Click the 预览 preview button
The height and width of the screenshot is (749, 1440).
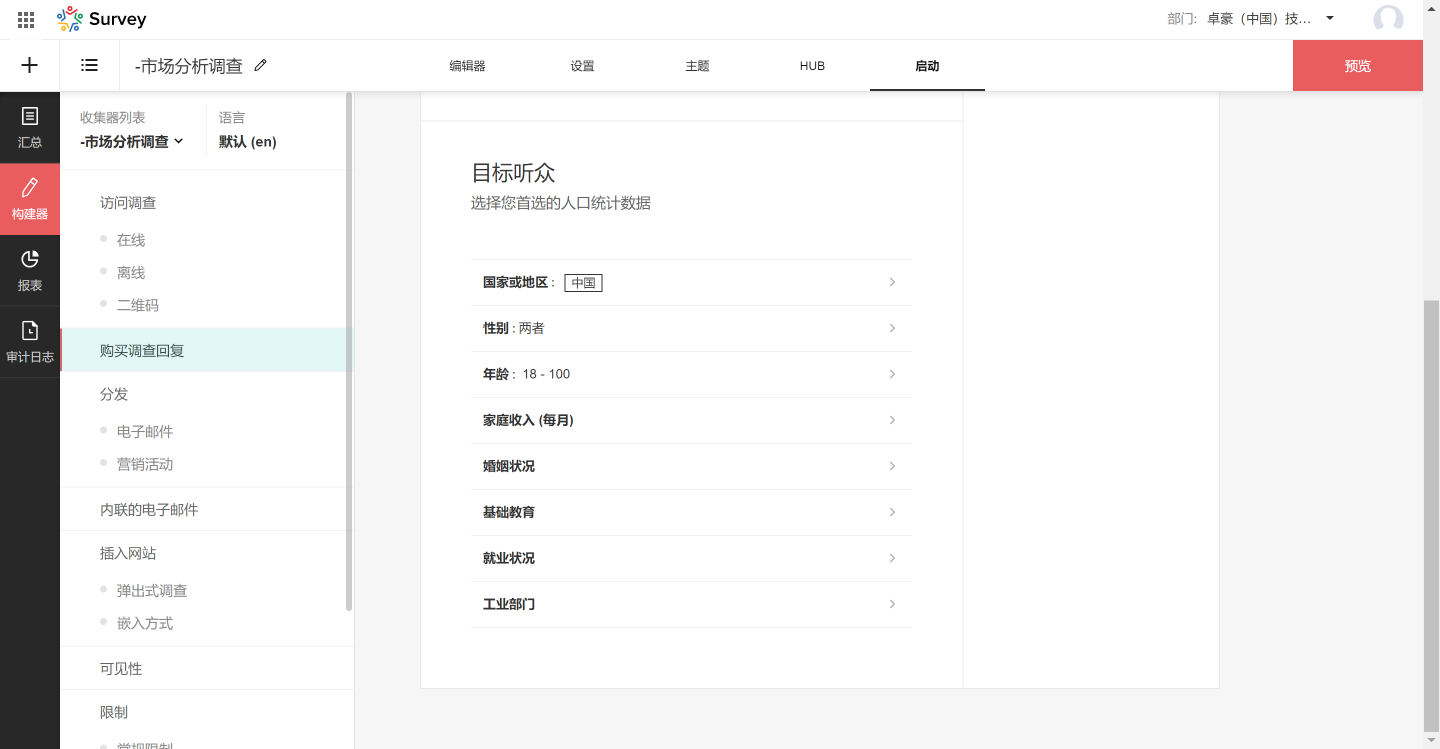pos(1357,66)
